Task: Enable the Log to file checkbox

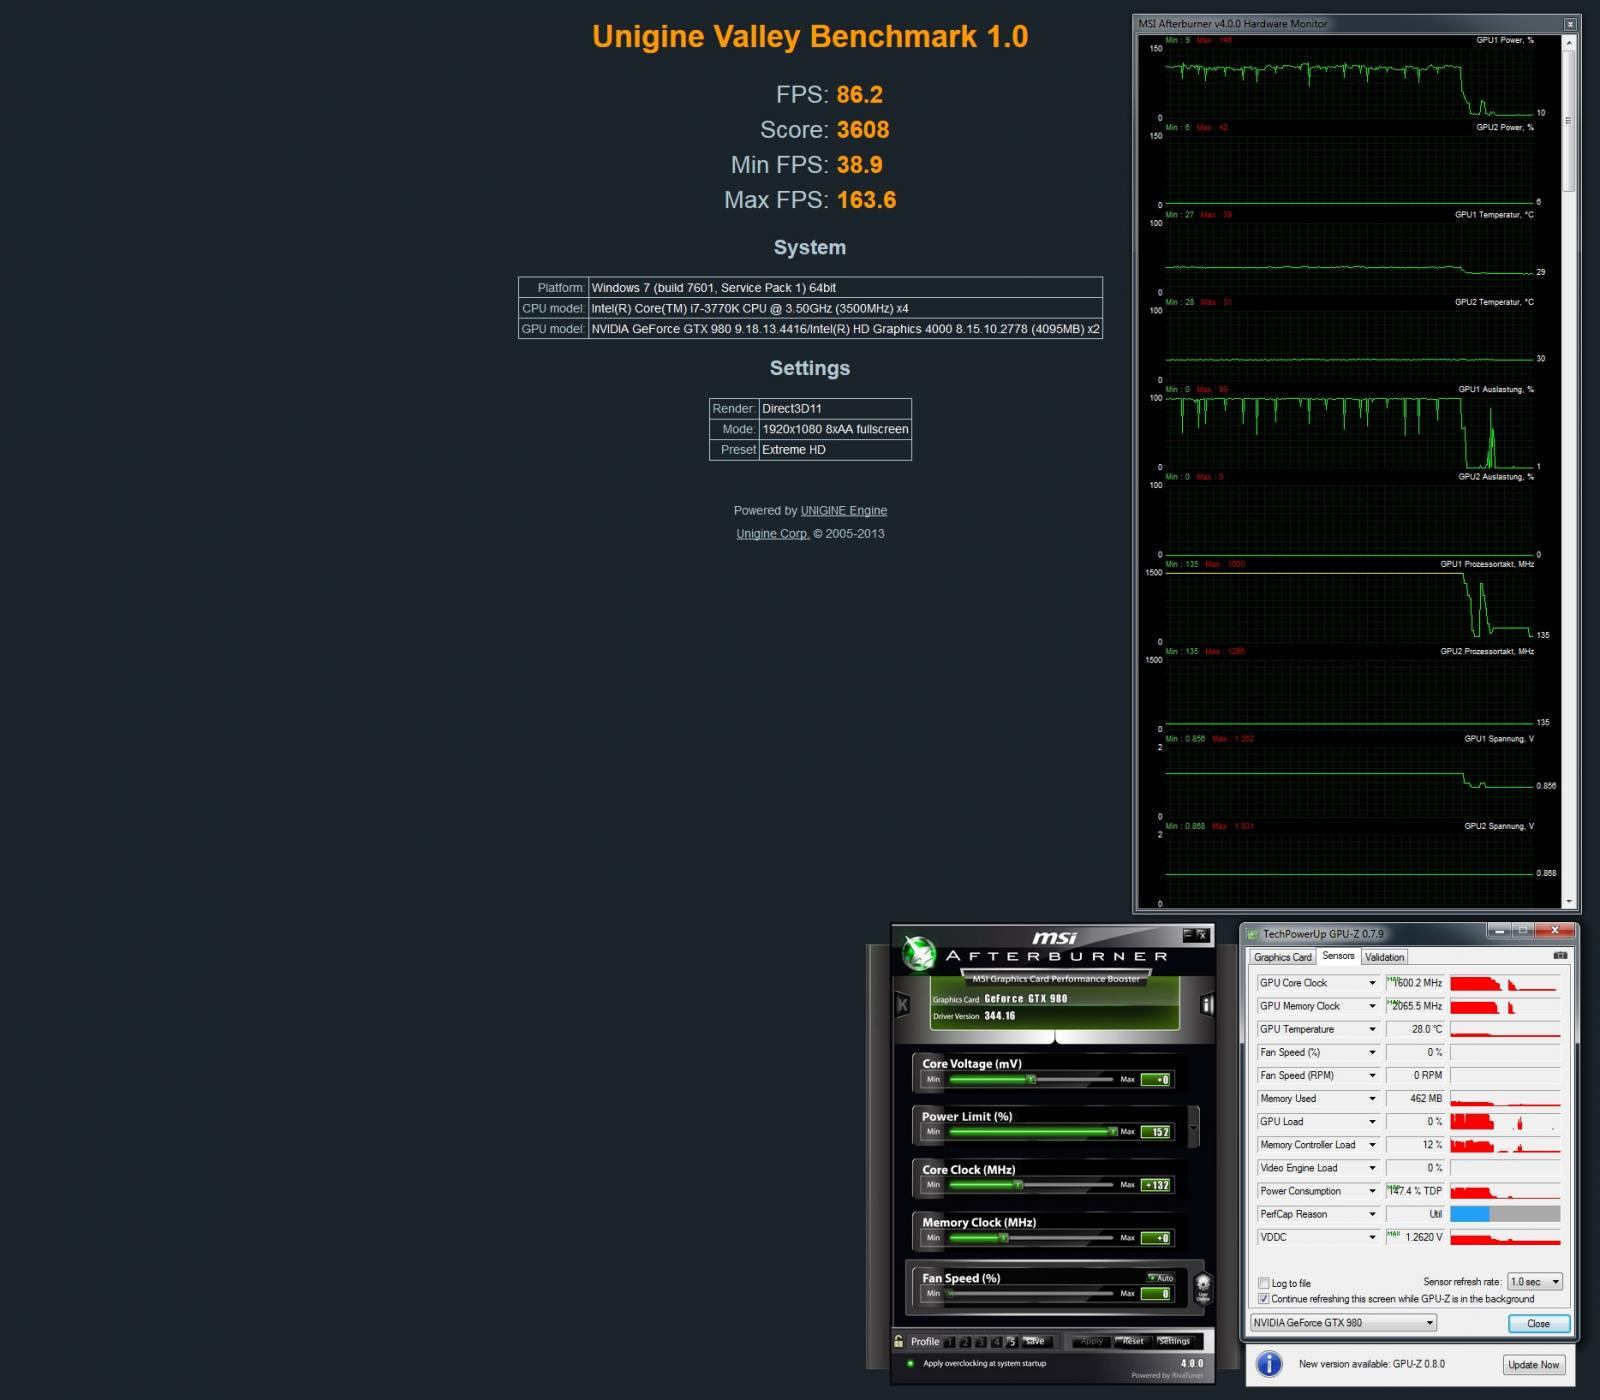Action: coord(1264,1283)
